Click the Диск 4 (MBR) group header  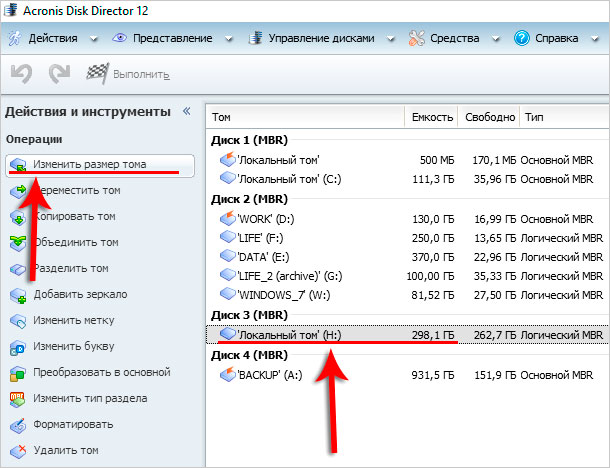[249, 355]
